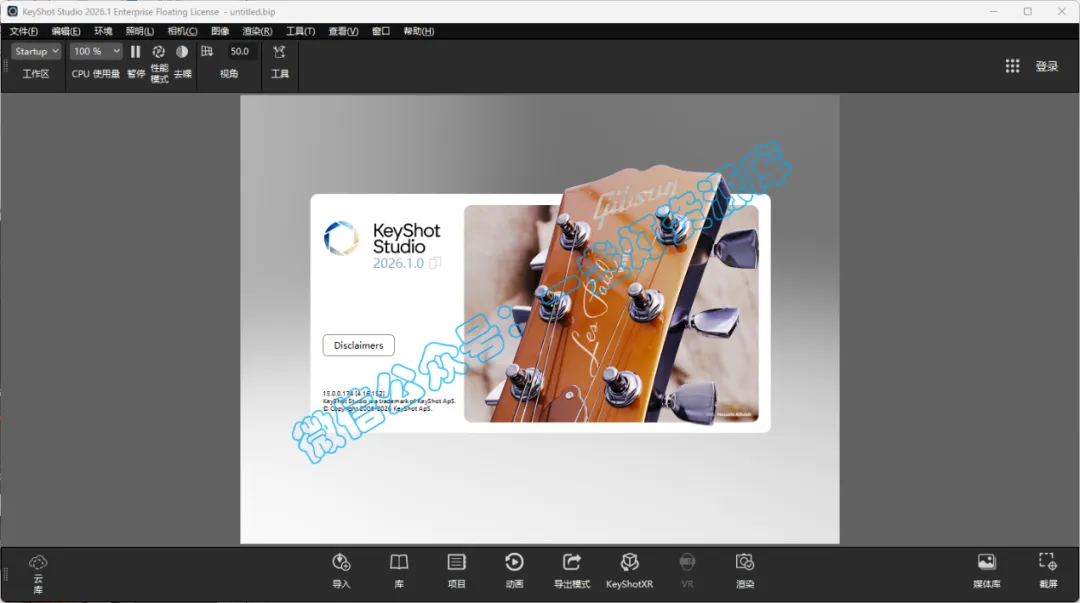Expand the CPU usage 100 % dropdown

[x=96, y=51]
